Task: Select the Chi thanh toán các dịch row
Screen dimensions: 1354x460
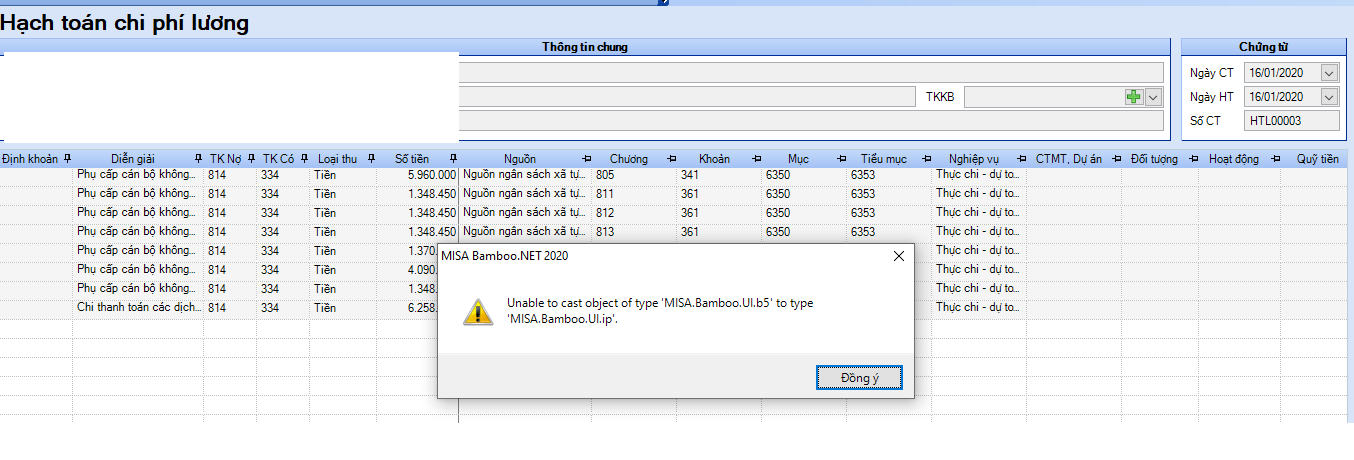Action: pyautogui.click(x=139, y=307)
